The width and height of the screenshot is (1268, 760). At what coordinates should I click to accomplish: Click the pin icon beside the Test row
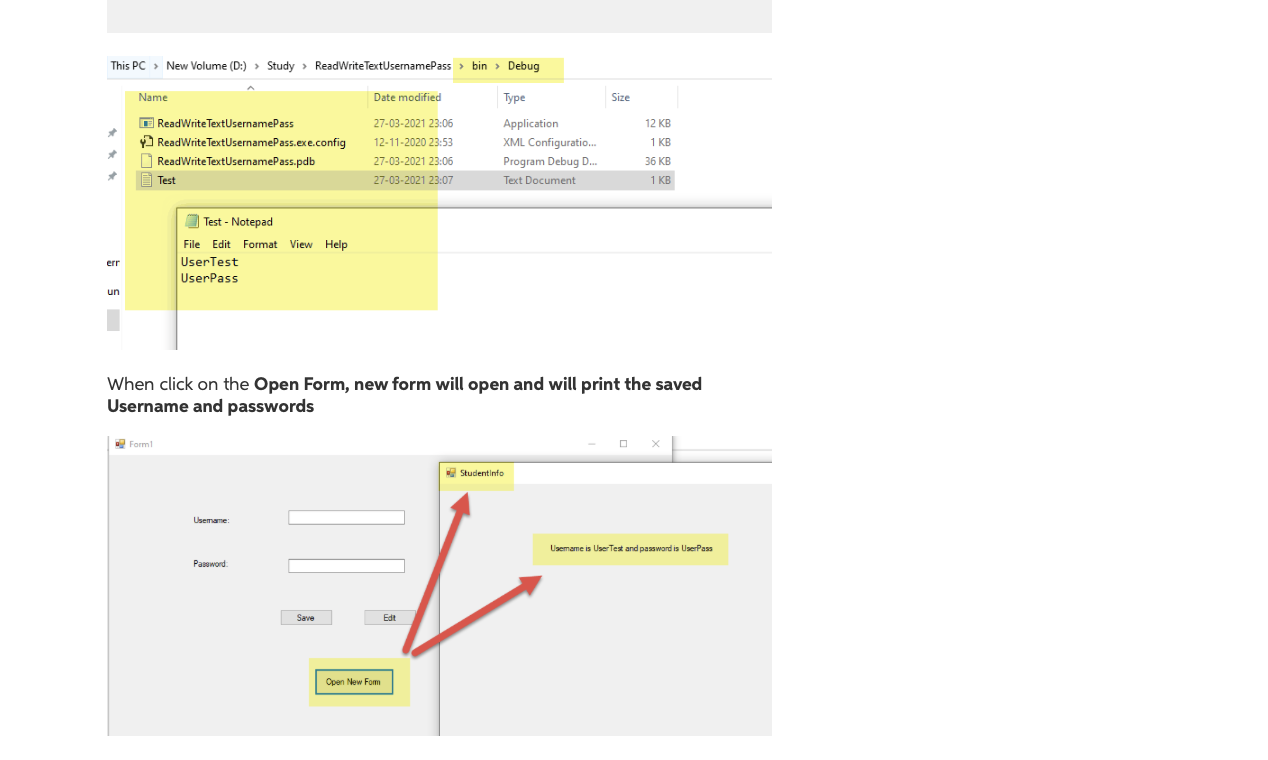coord(112,177)
